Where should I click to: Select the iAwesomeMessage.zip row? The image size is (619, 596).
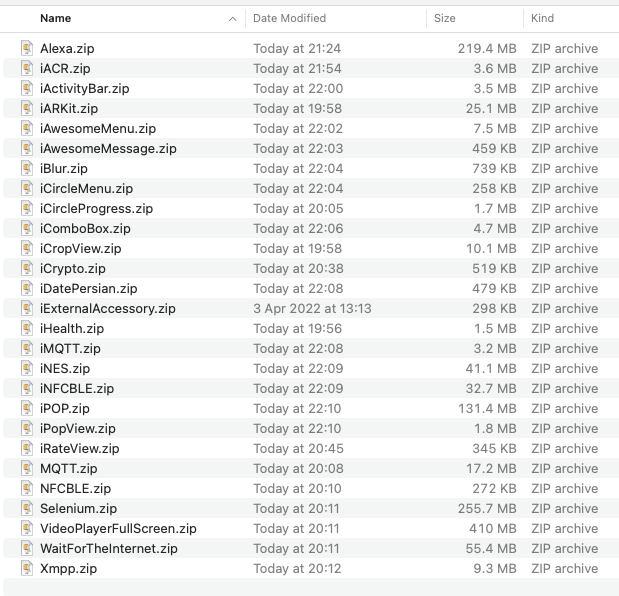point(108,148)
